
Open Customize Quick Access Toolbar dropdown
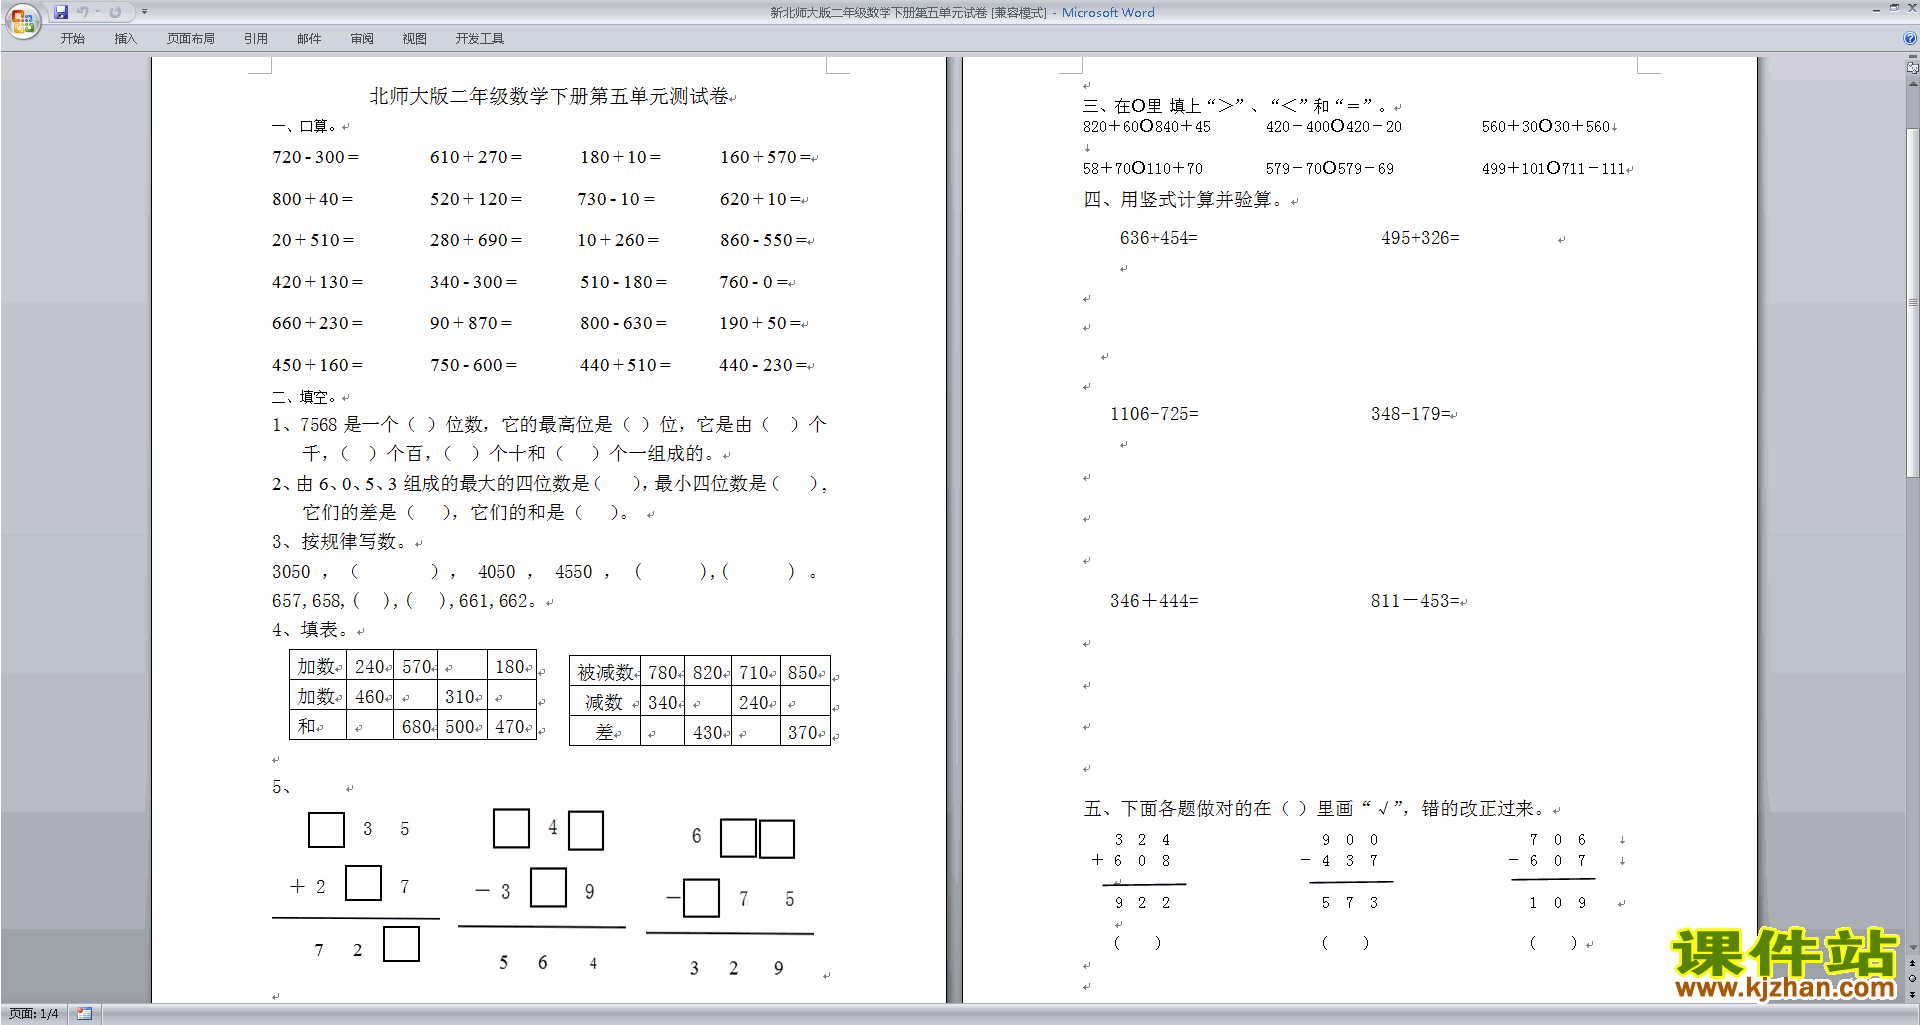(x=144, y=12)
